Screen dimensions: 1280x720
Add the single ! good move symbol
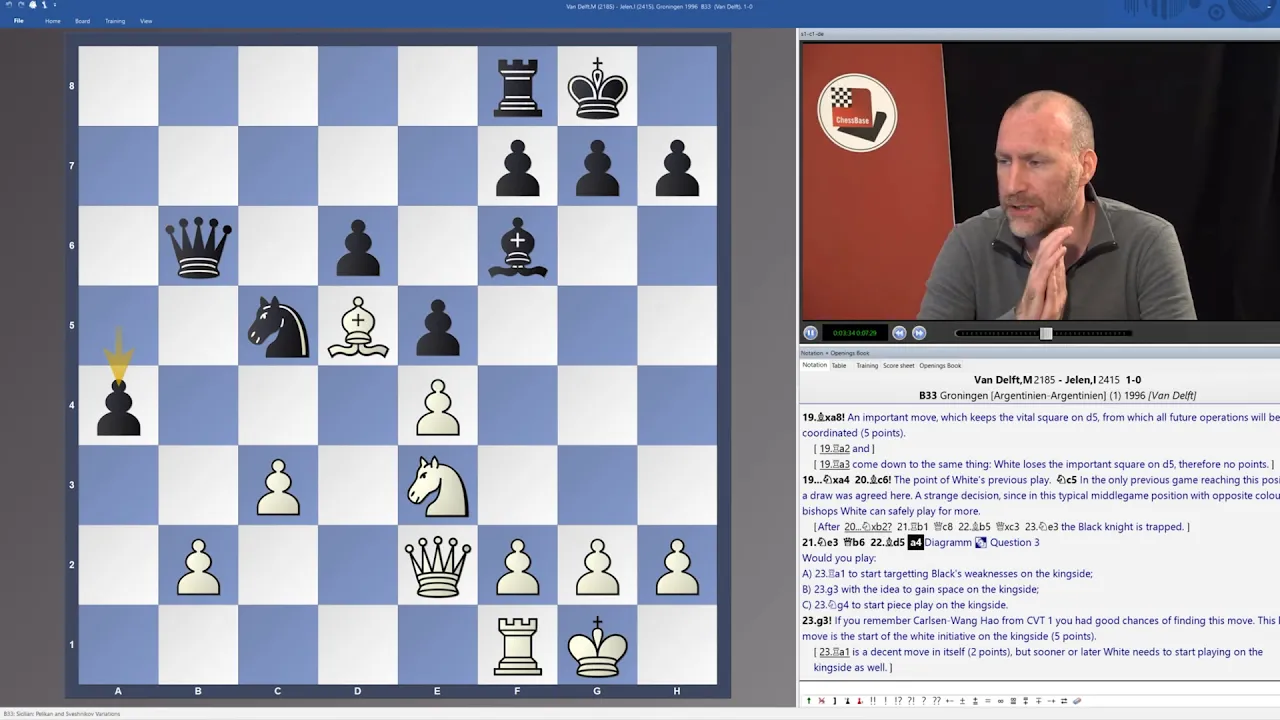tap(885, 701)
